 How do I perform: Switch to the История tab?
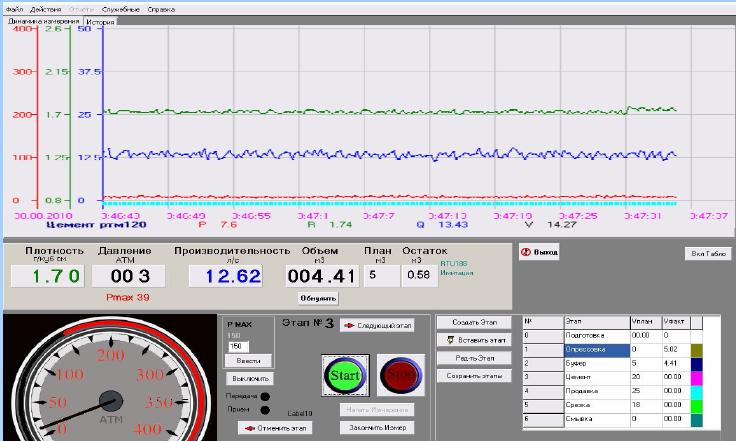click(x=100, y=22)
